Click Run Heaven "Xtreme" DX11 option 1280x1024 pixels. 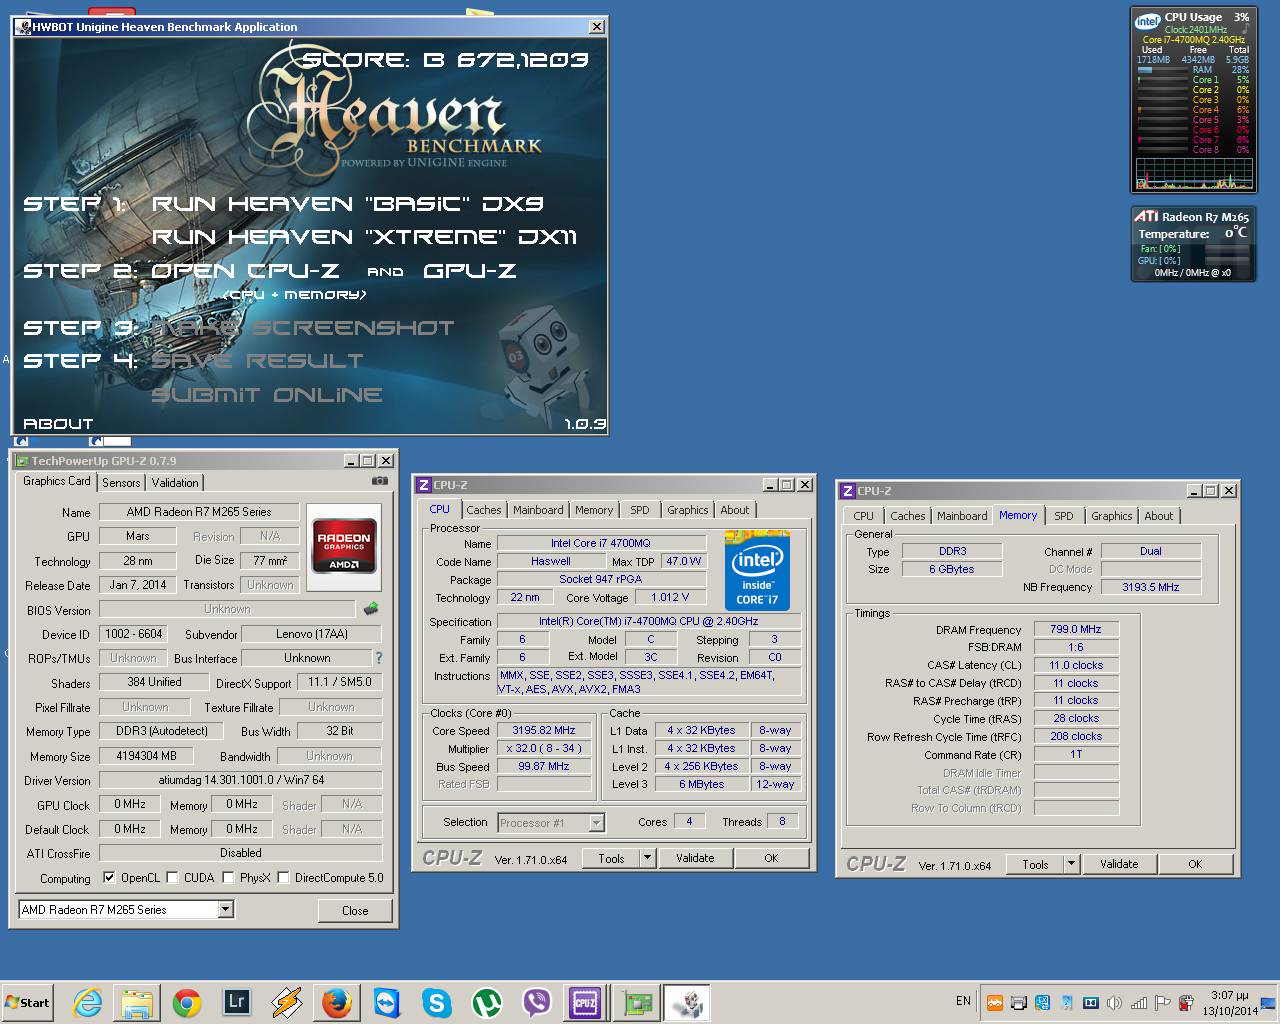364,237
